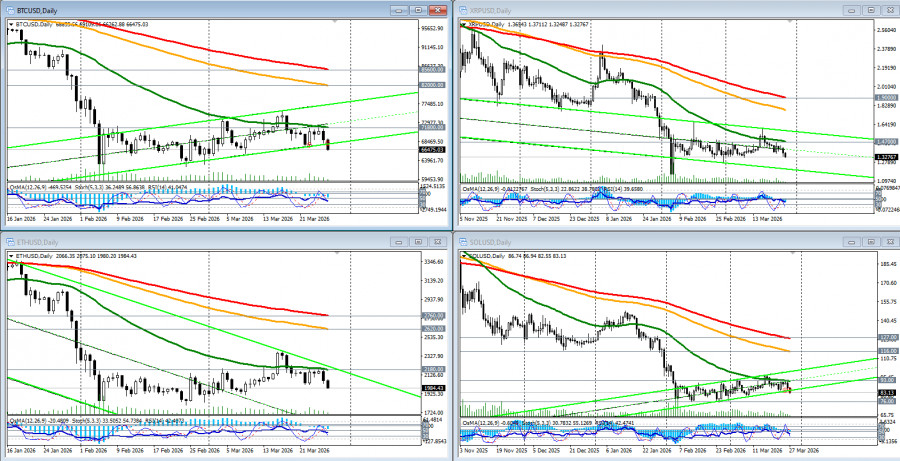Click the 1984.43 current price label on ETHUSD
The height and width of the screenshot is (461, 900).
(x=431, y=388)
